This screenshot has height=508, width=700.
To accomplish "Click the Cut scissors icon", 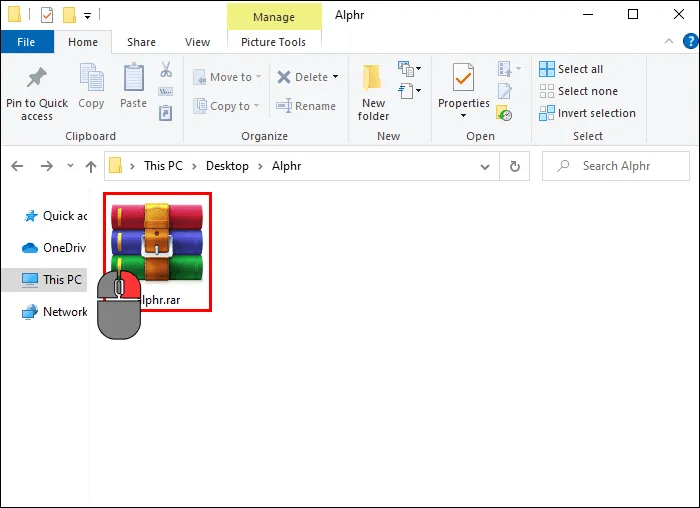I will (166, 69).
